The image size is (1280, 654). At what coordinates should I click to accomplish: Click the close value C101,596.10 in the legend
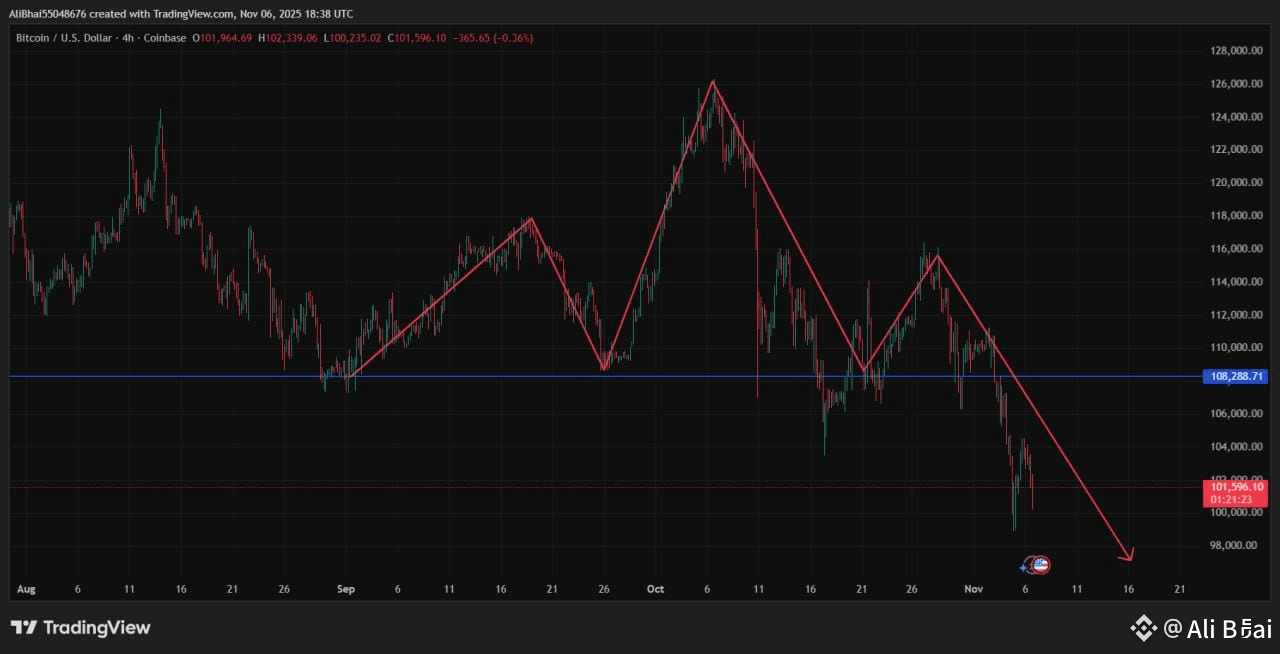tap(419, 38)
